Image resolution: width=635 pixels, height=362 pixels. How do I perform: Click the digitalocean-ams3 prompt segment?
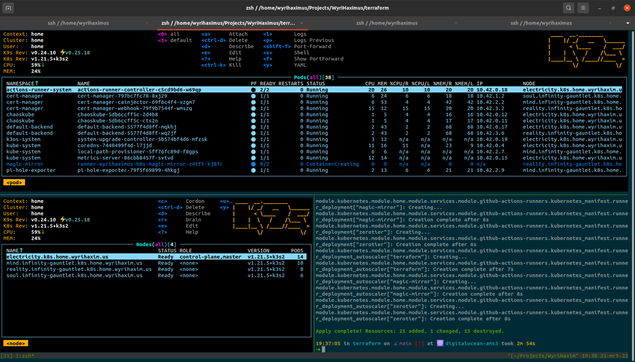472,343
